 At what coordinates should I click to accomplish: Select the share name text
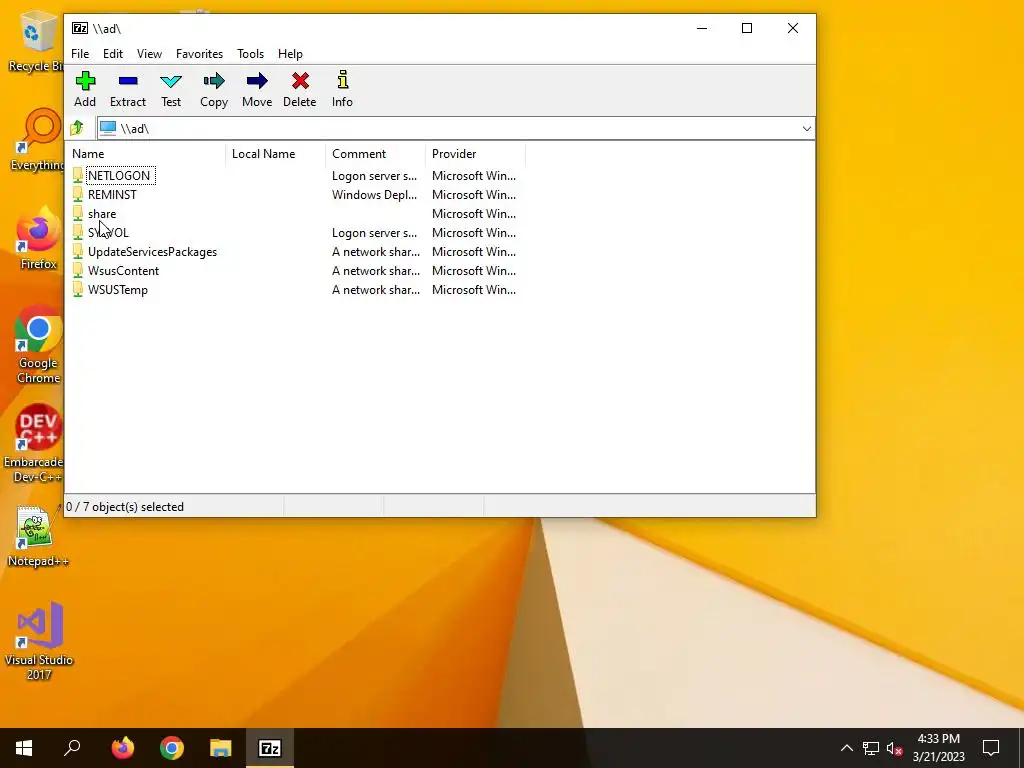coord(102,214)
